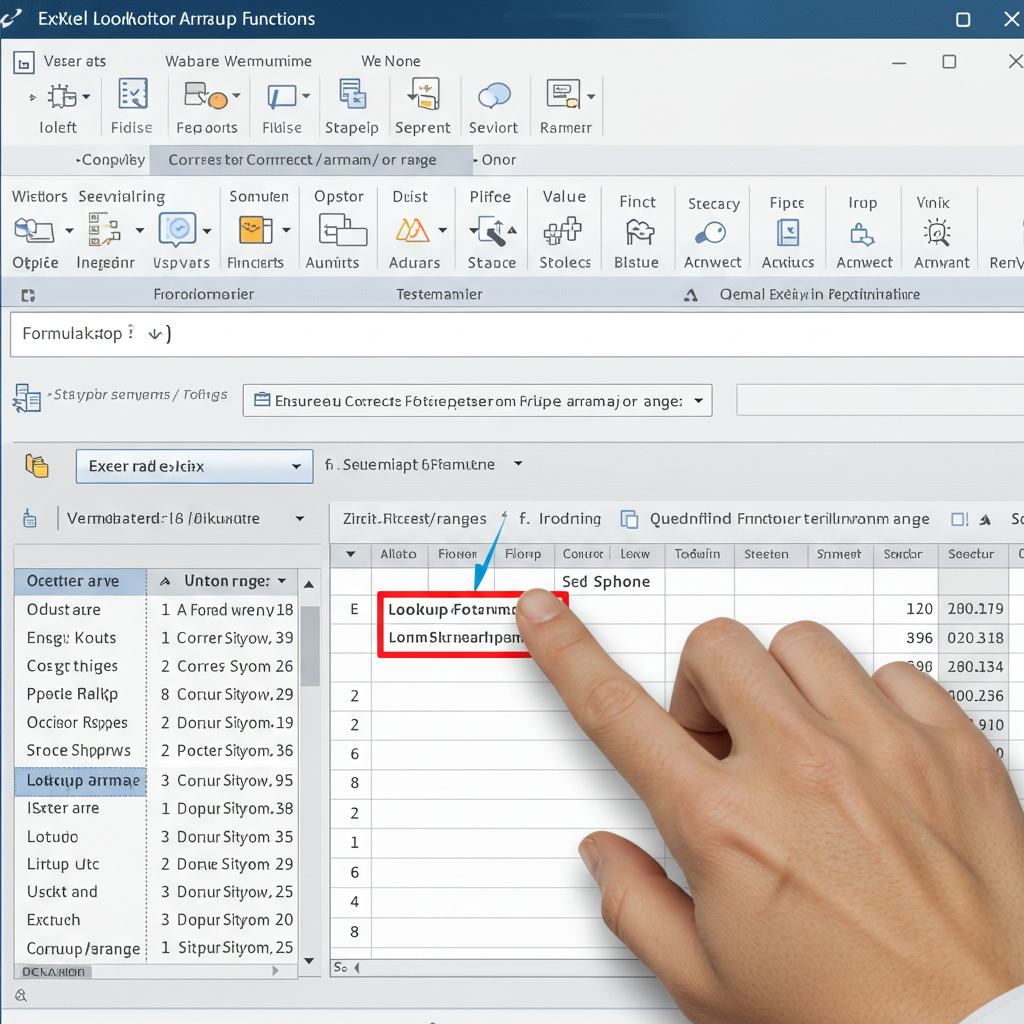Open the Wabare Wemumime menu
The image size is (1024, 1024).
(x=238, y=61)
